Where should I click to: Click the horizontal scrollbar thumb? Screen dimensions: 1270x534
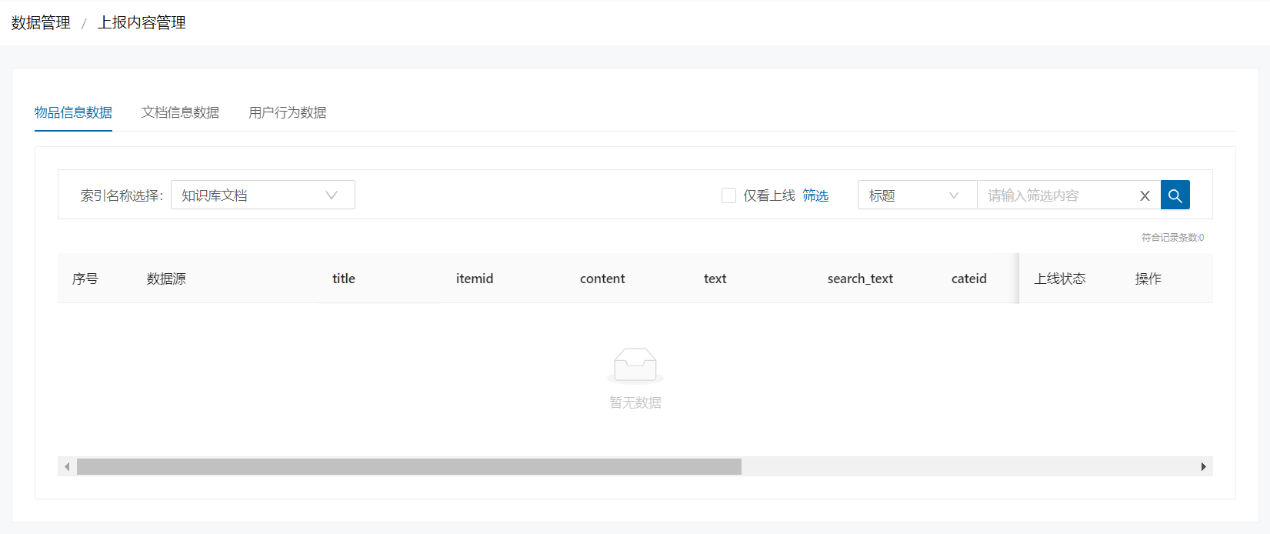coord(409,467)
